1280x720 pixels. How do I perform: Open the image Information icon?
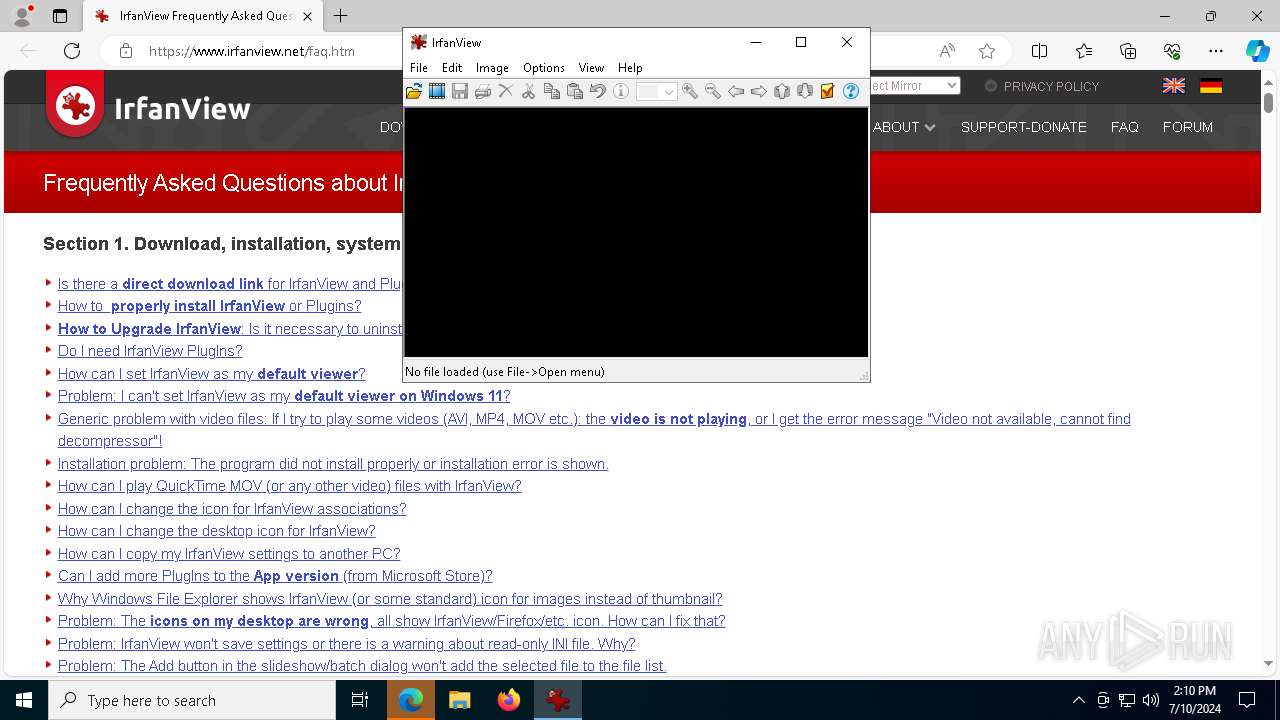[x=621, y=91]
